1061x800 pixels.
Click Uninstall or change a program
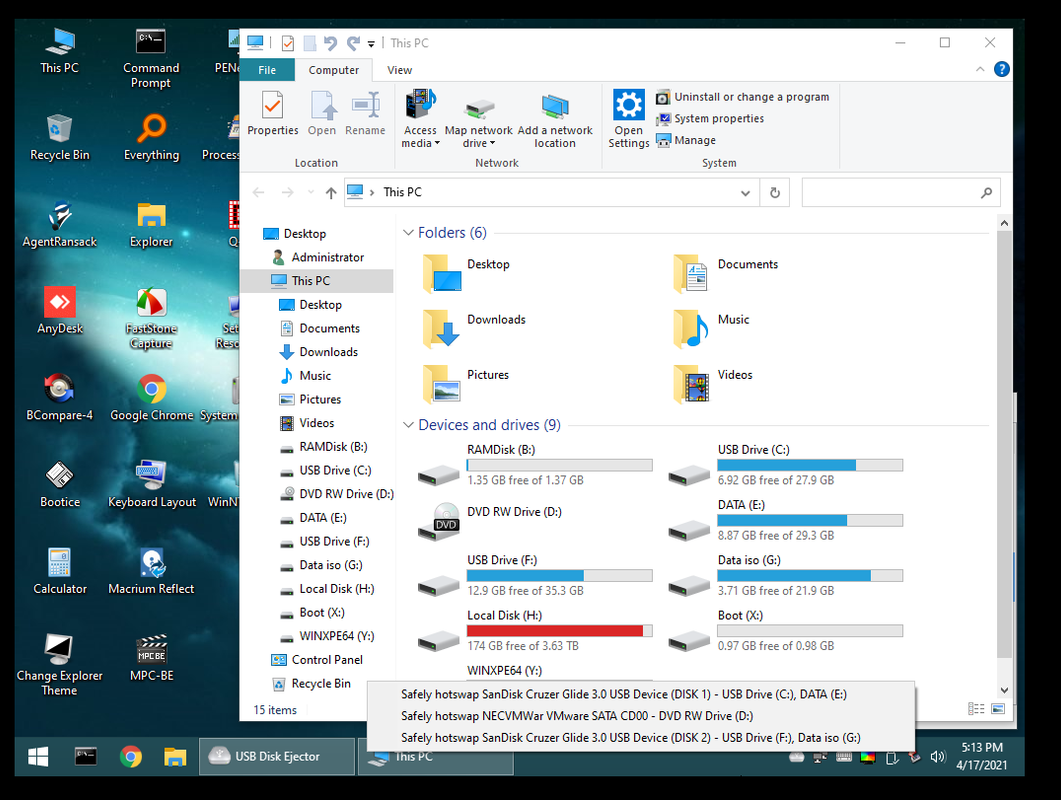[x=742, y=97]
